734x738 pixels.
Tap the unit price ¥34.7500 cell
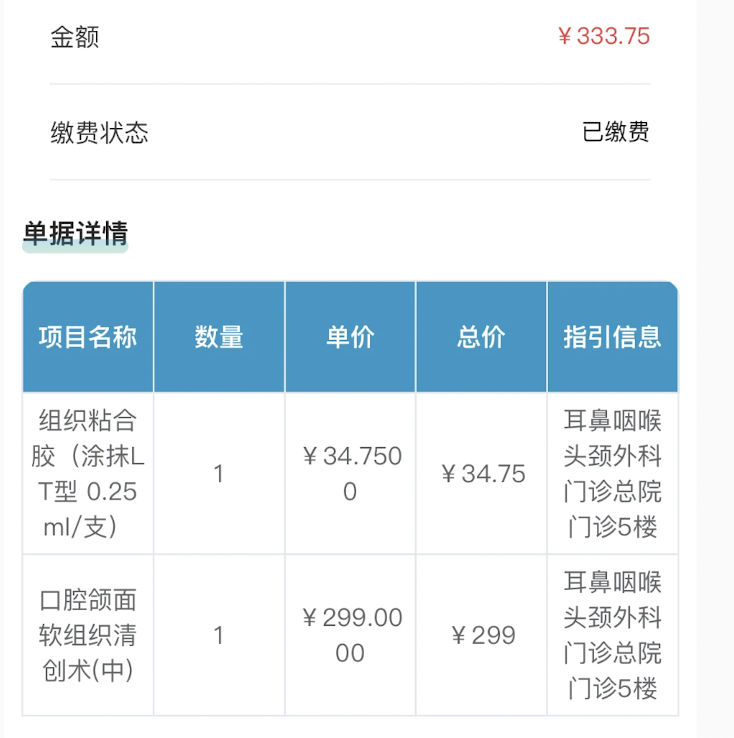(350, 473)
